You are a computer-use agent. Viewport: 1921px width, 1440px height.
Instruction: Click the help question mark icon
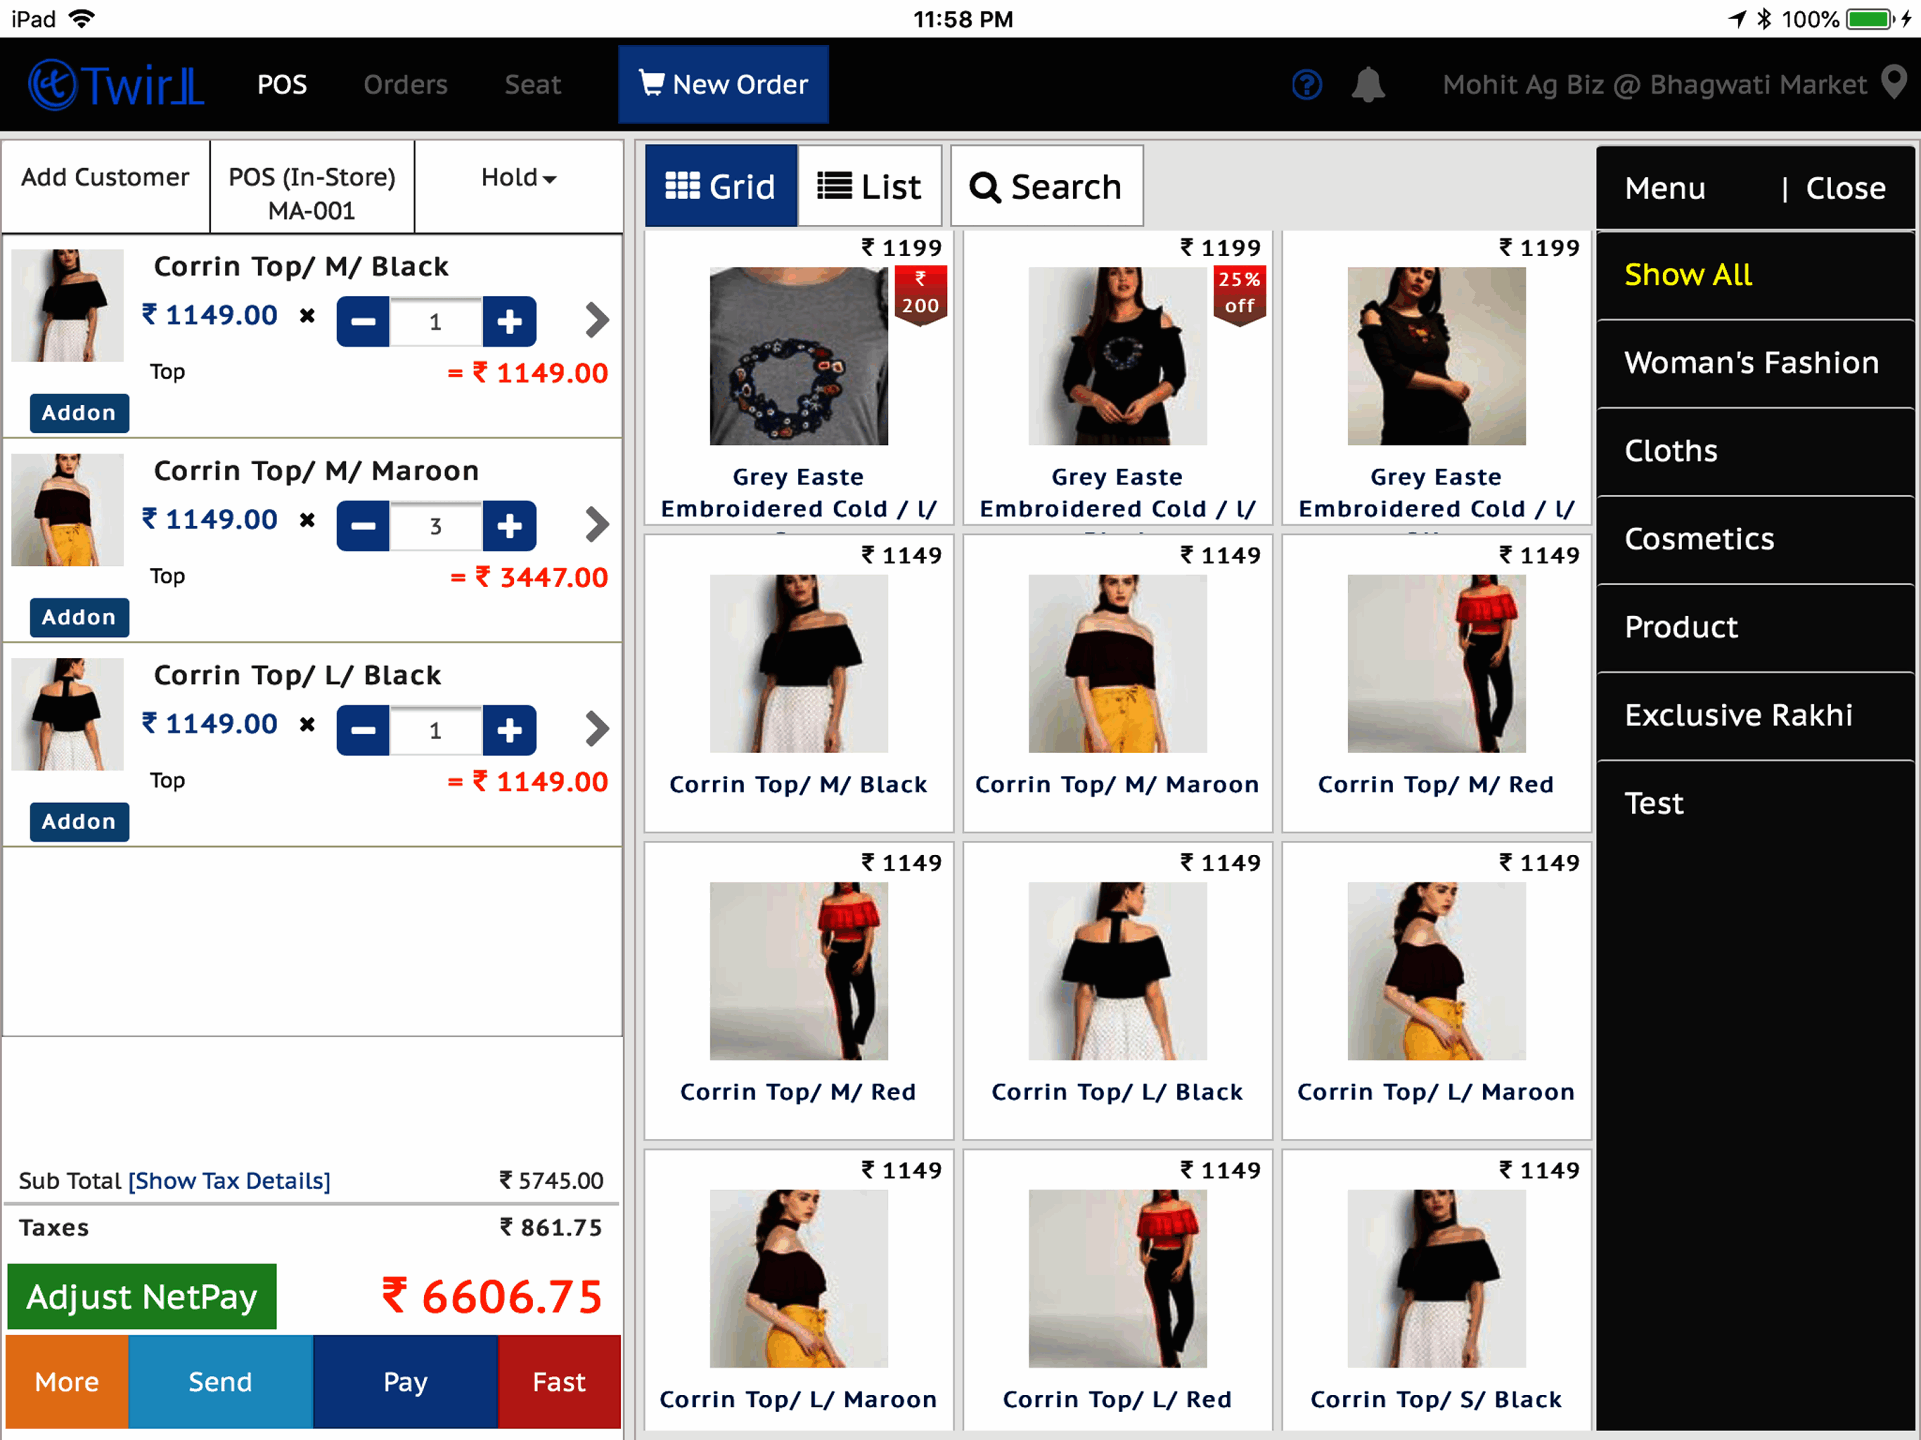click(1306, 85)
